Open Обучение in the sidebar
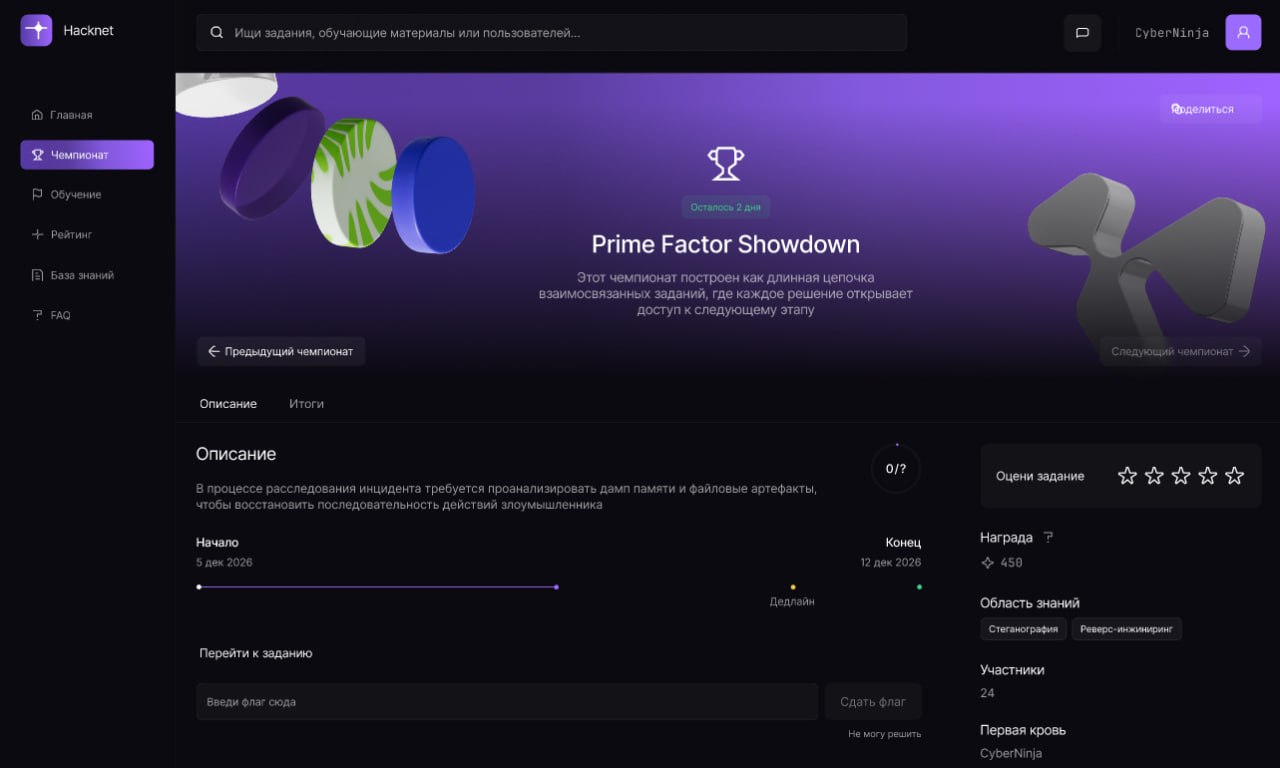This screenshot has height=768, width=1280. pos(87,195)
